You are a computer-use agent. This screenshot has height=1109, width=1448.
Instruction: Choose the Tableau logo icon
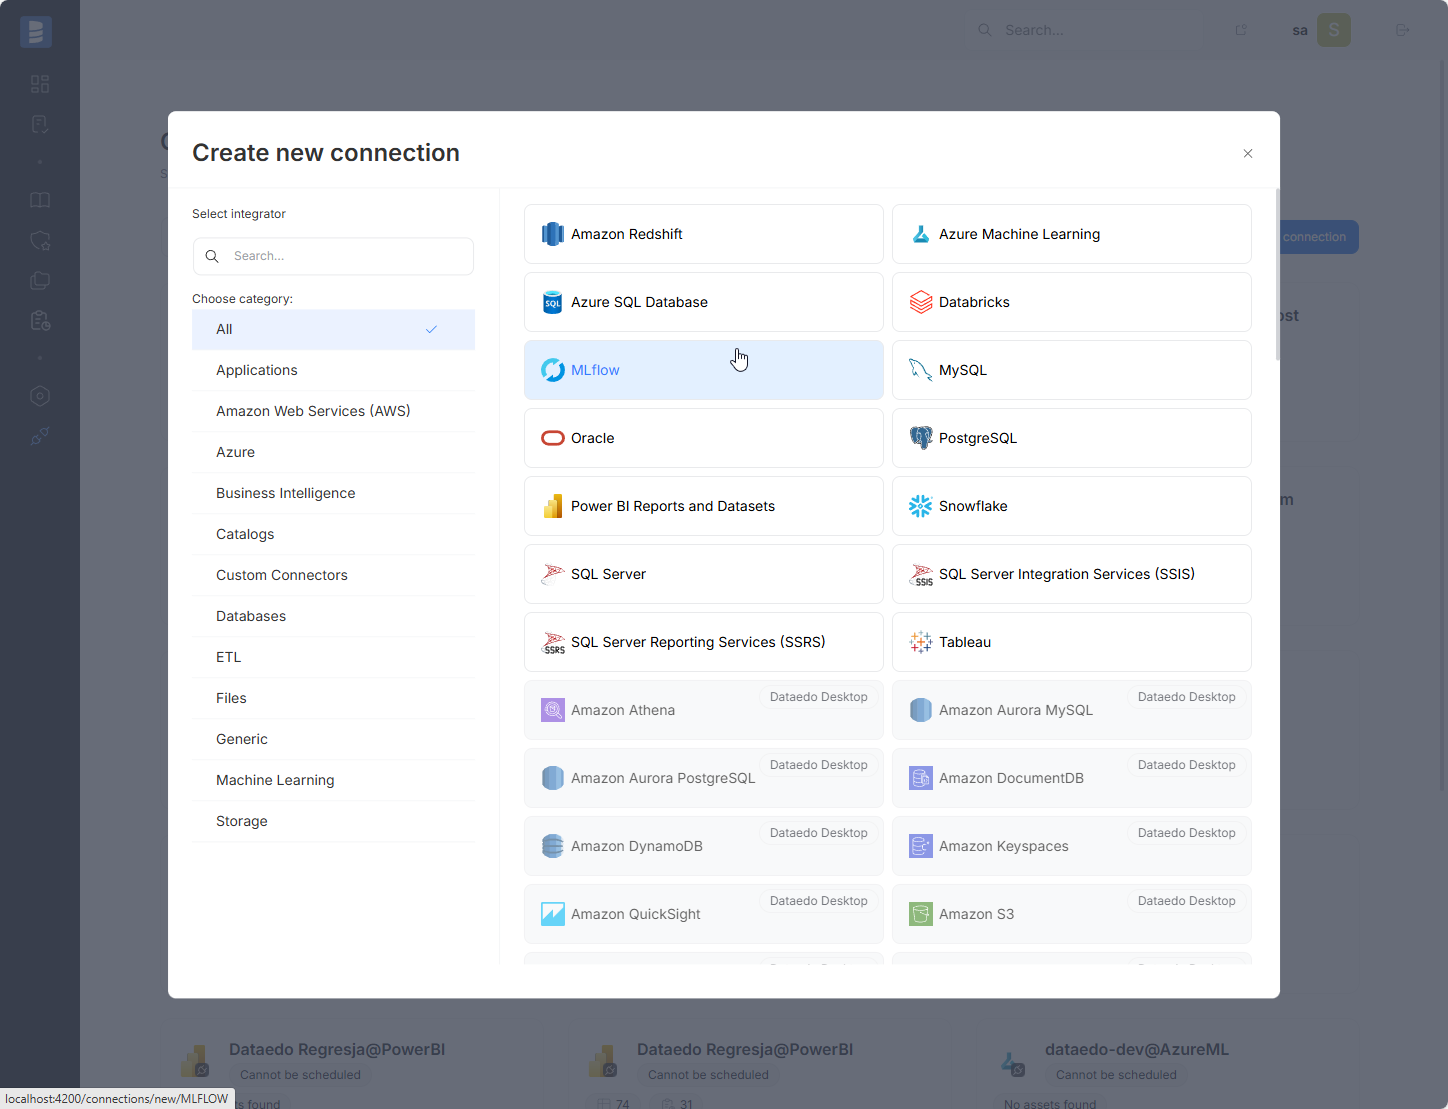click(920, 642)
